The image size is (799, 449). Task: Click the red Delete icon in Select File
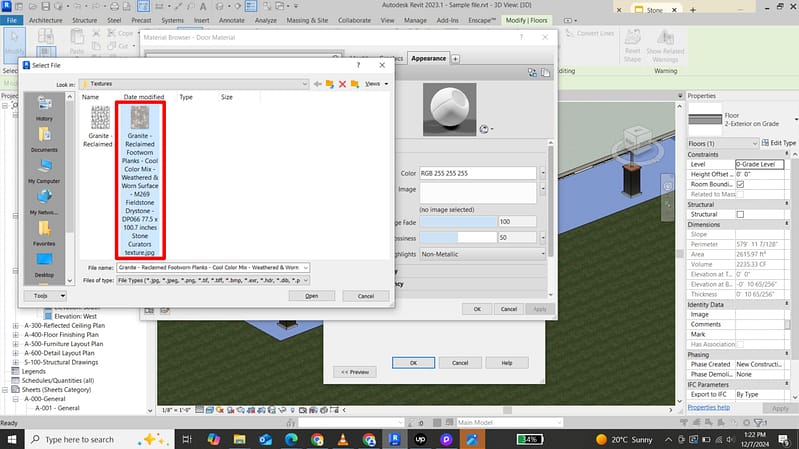[x=342, y=85]
